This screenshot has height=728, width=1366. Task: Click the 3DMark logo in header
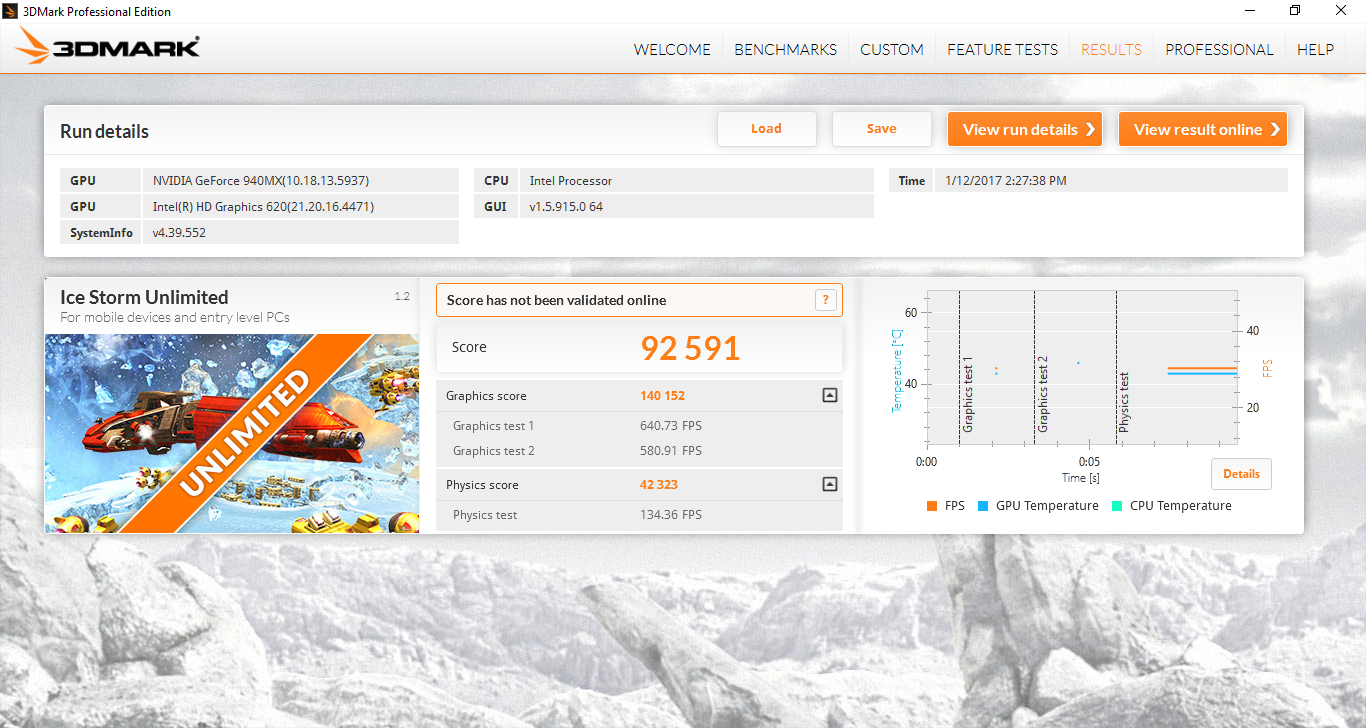pos(108,46)
